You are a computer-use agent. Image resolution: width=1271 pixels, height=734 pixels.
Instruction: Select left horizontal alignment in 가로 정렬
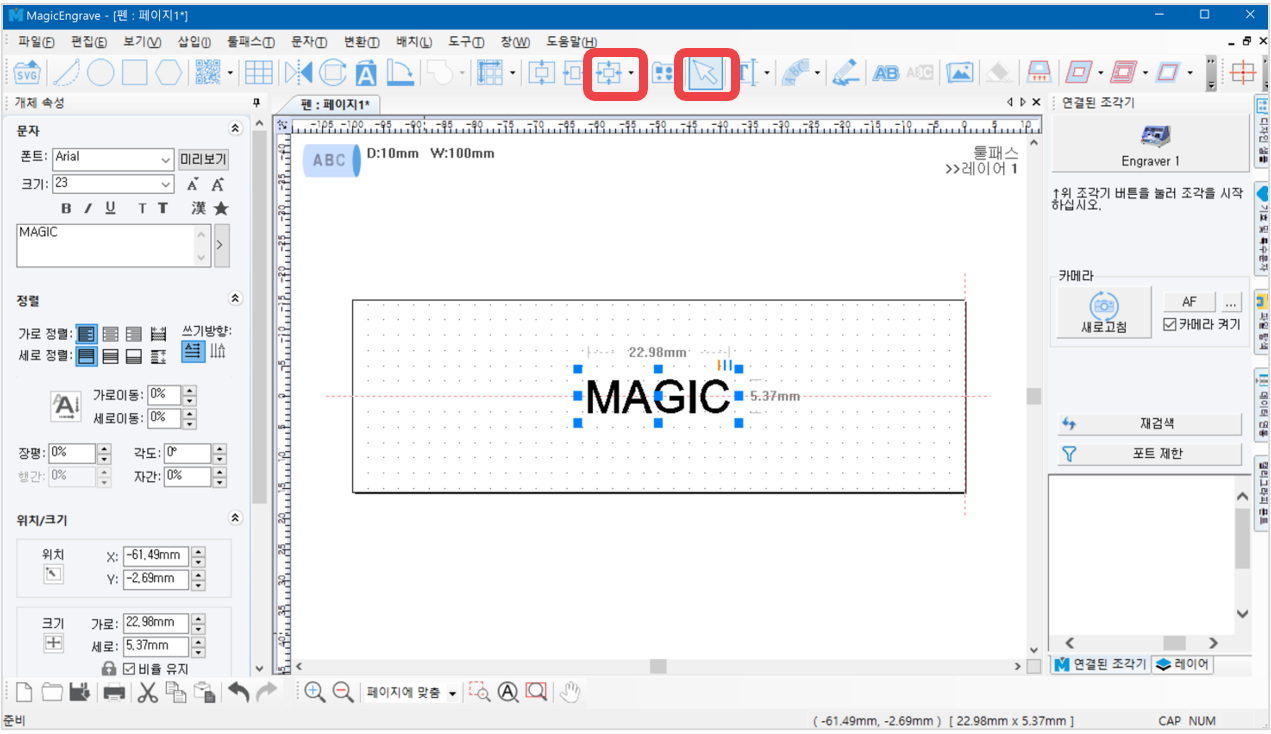pos(86,334)
